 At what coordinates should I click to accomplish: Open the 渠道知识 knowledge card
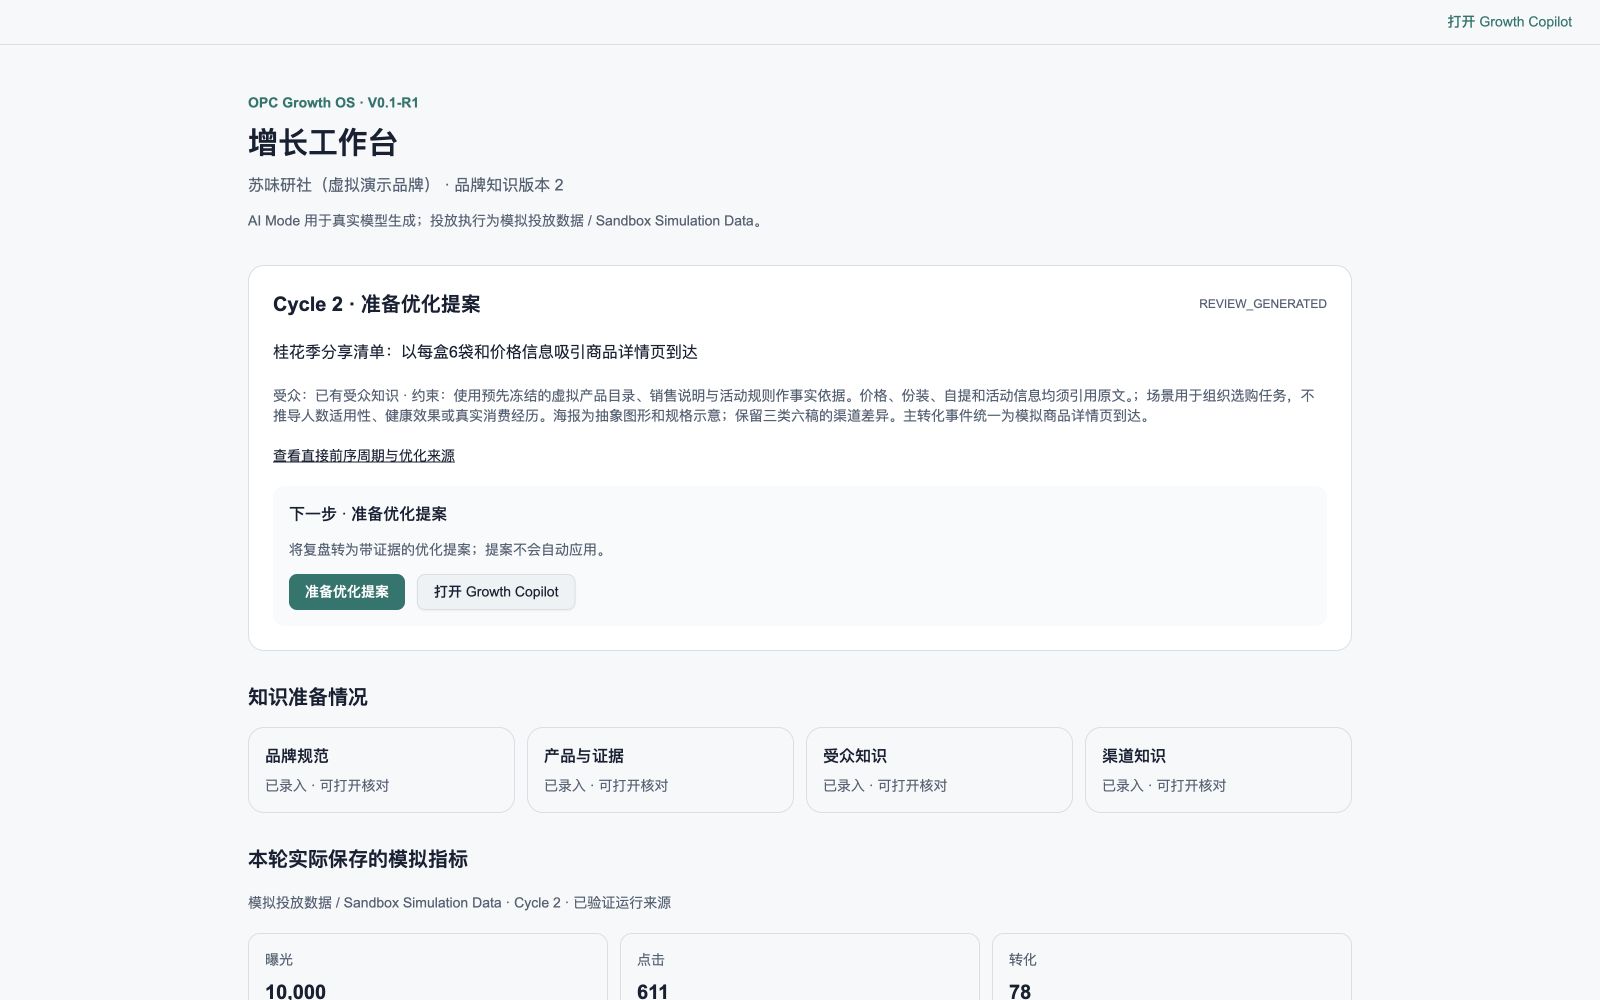1218,770
